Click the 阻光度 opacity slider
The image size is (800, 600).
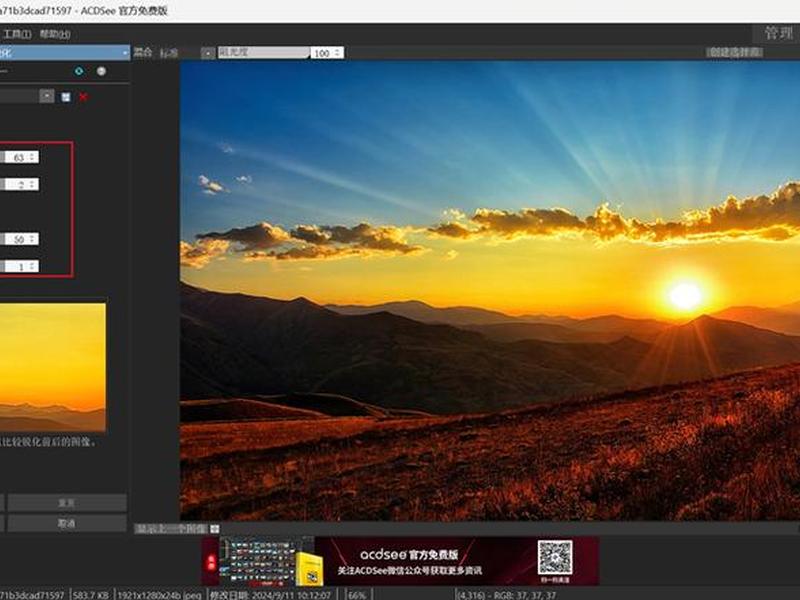point(264,53)
